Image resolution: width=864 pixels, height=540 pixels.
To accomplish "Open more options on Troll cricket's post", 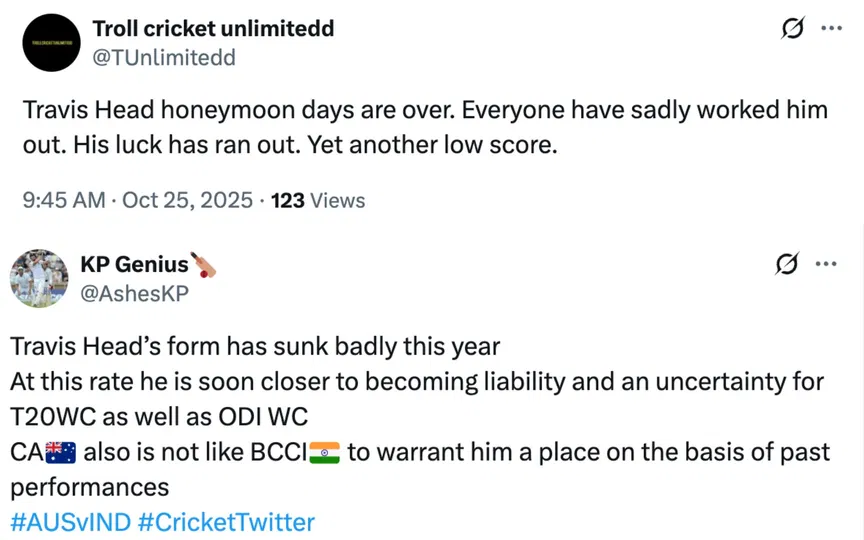I will pyautogui.click(x=831, y=29).
